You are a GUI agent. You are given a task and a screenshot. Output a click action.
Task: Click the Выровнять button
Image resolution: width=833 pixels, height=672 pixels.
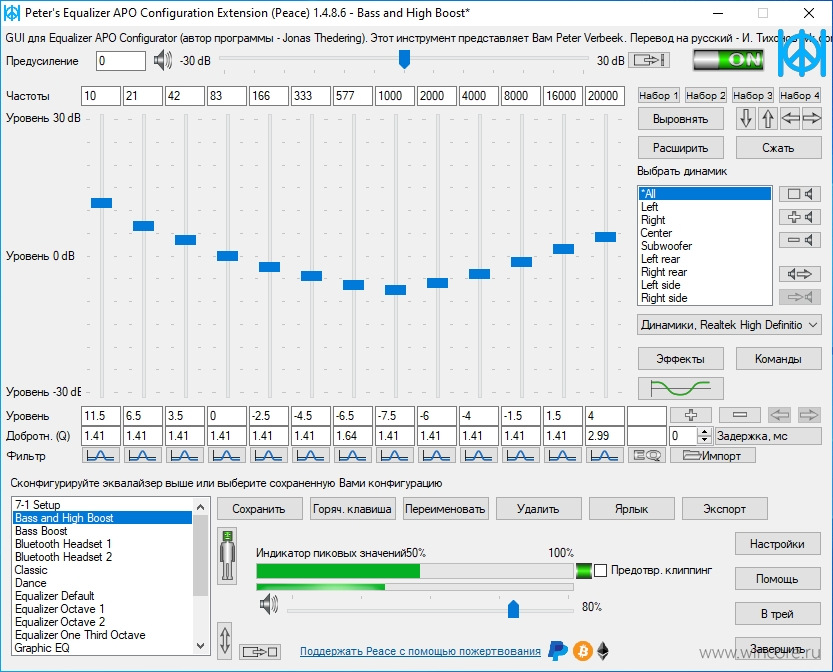pos(681,119)
